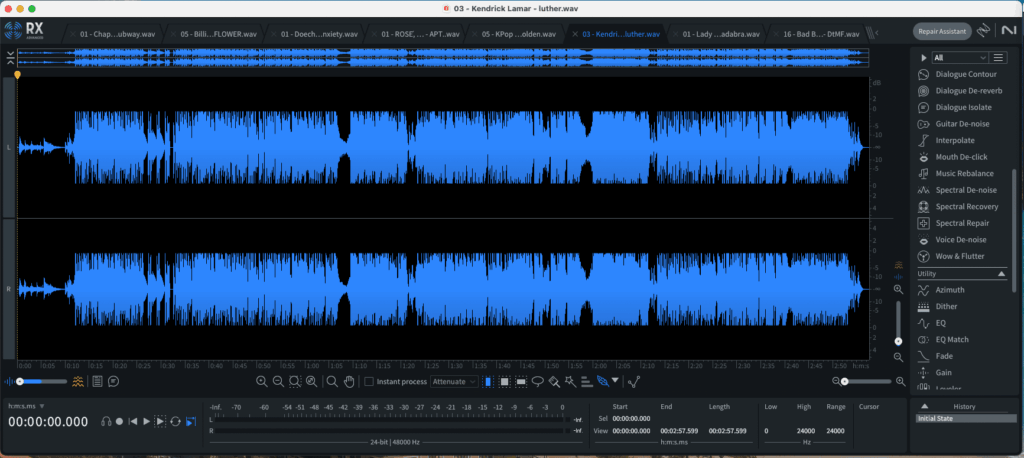Open the Spectral Recovery module

tap(958, 206)
